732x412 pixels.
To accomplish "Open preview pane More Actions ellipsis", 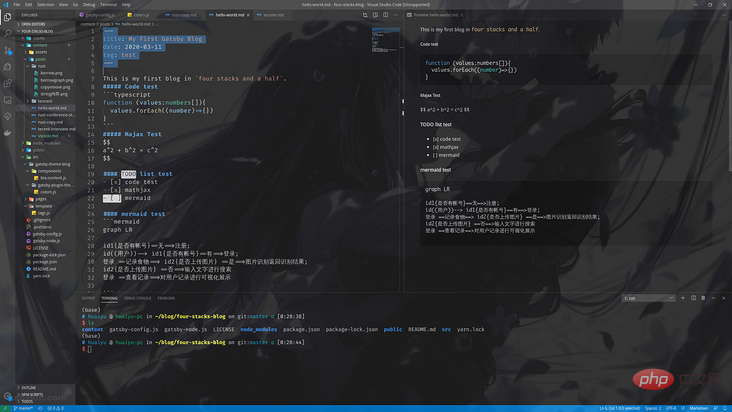I will coord(724,15).
